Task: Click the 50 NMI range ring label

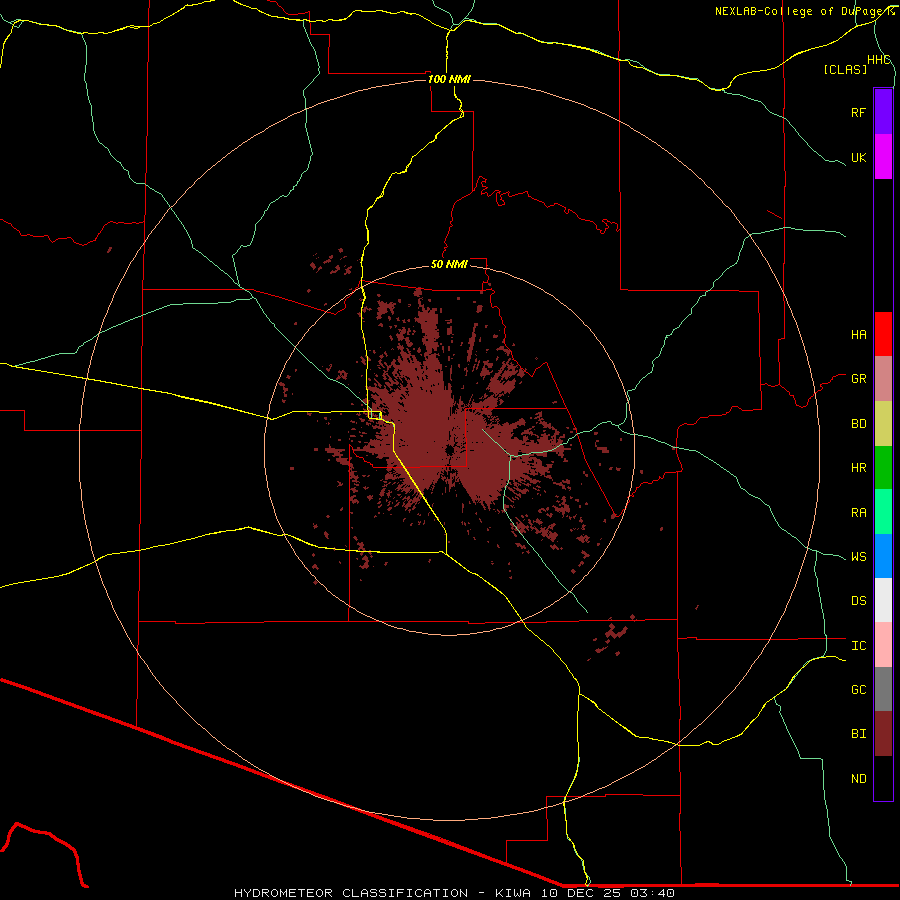Action: point(449,264)
